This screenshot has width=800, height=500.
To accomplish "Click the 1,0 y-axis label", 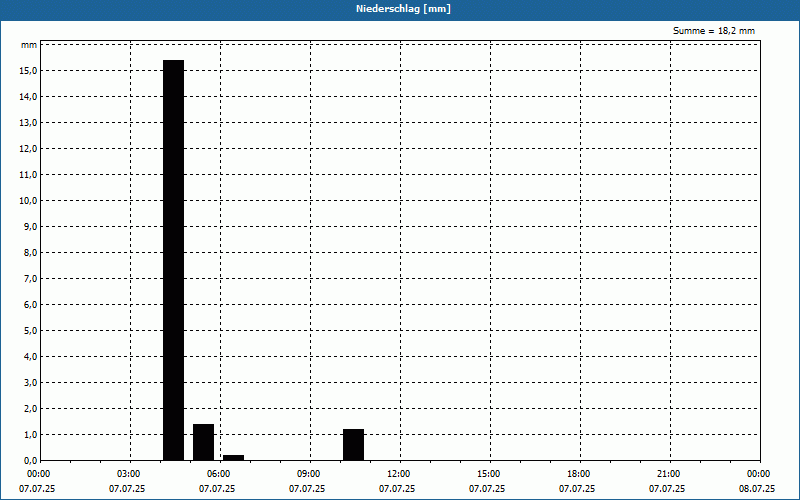I will click(30, 435).
